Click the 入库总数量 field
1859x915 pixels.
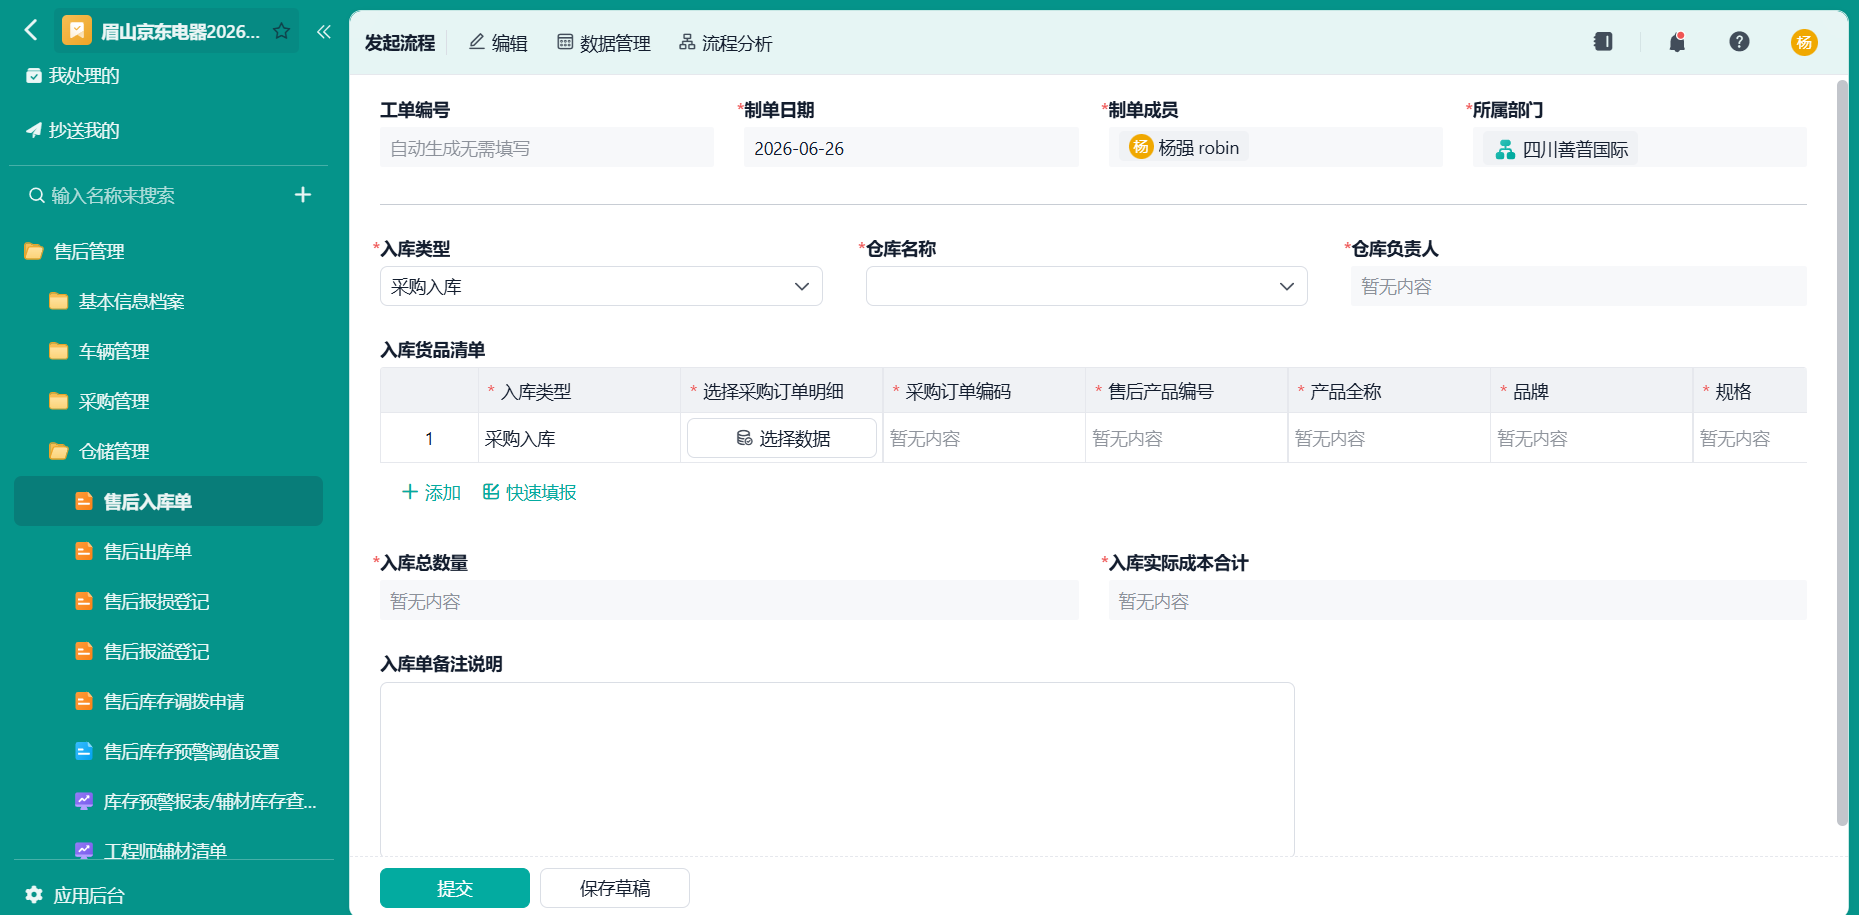point(729,600)
